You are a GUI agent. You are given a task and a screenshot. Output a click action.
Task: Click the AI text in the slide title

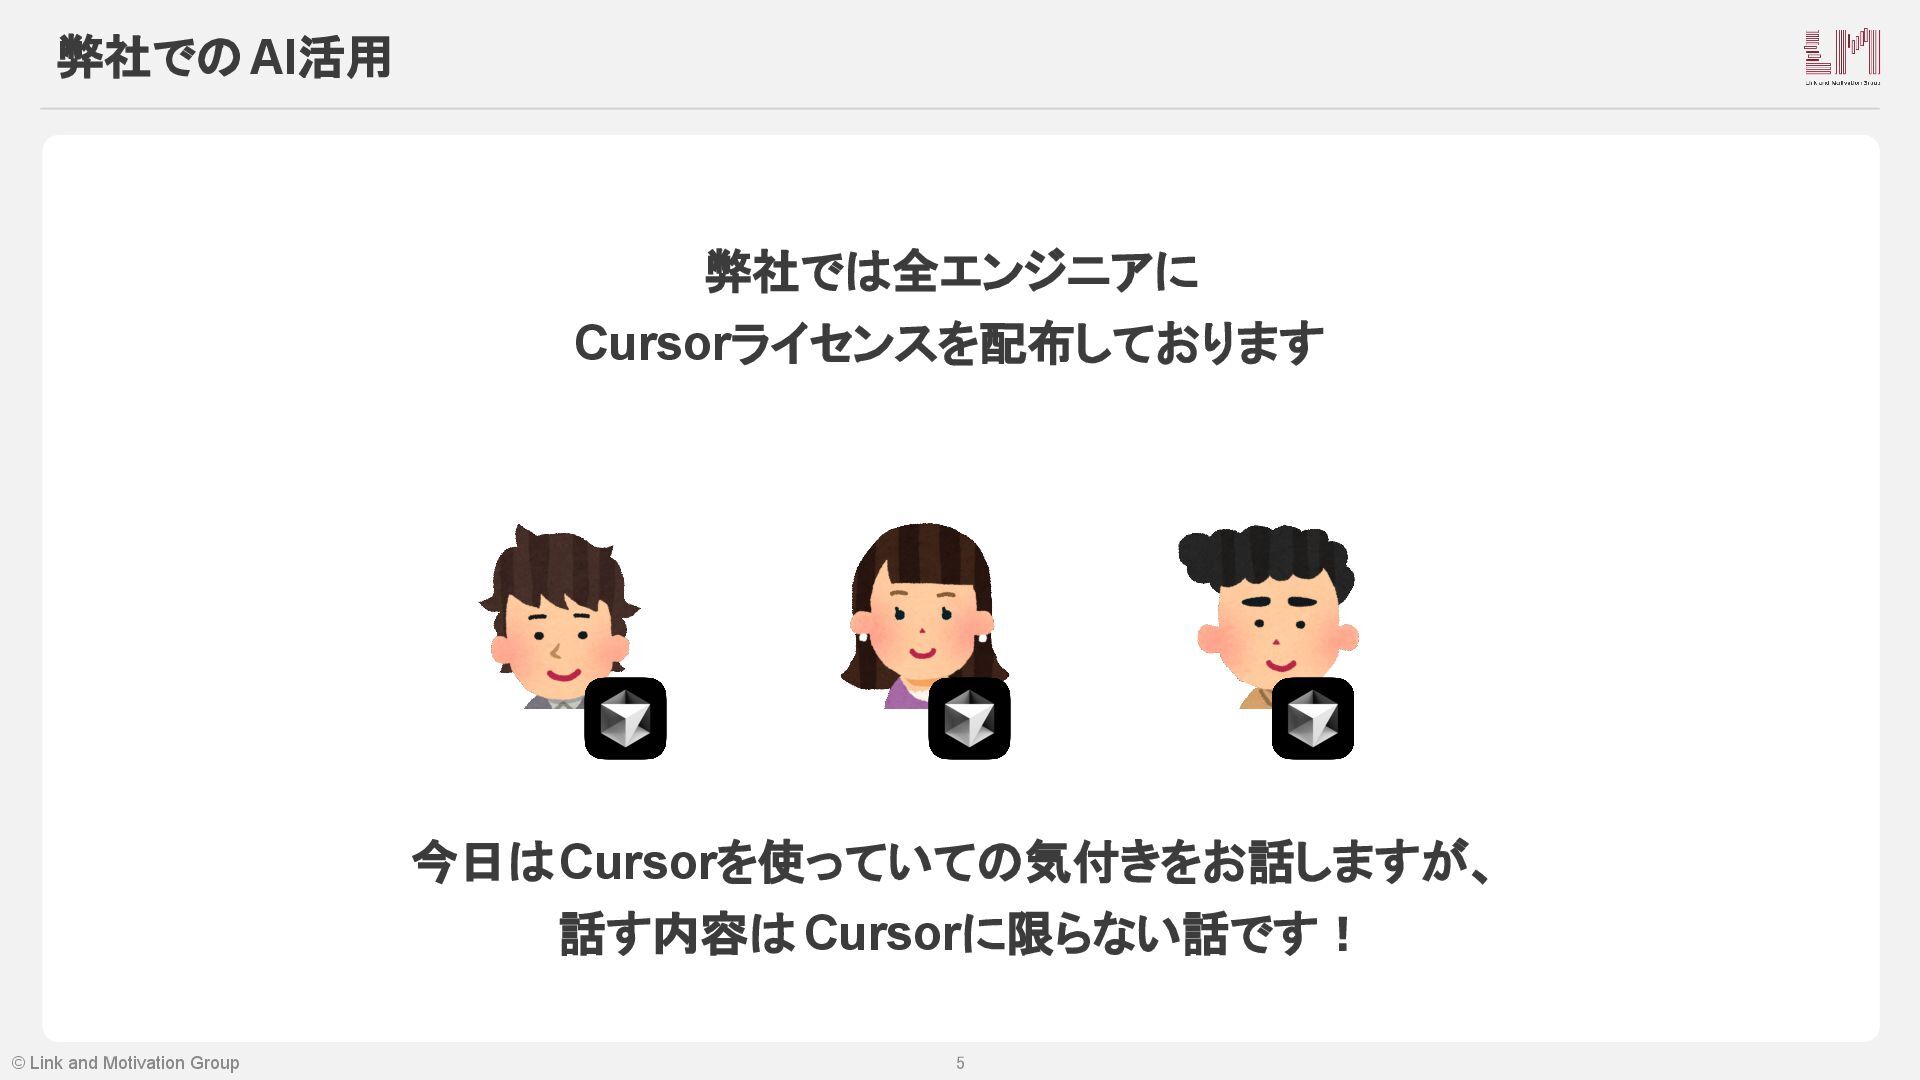tap(272, 57)
